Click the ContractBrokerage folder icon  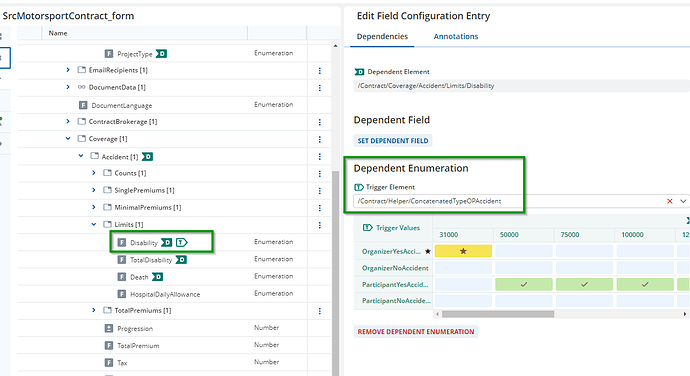pyautogui.click(x=81, y=121)
